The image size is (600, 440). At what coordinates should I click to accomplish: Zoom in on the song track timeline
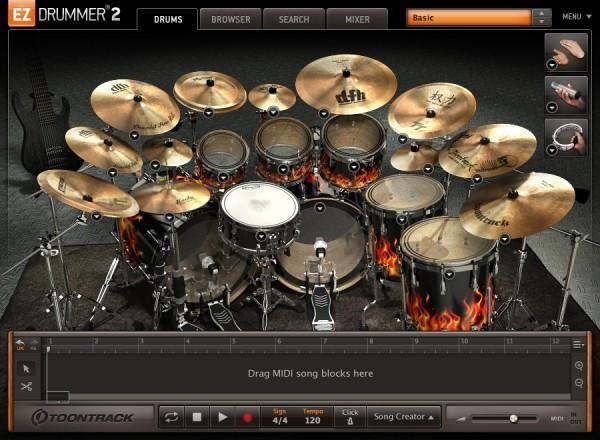coord(579,366)
